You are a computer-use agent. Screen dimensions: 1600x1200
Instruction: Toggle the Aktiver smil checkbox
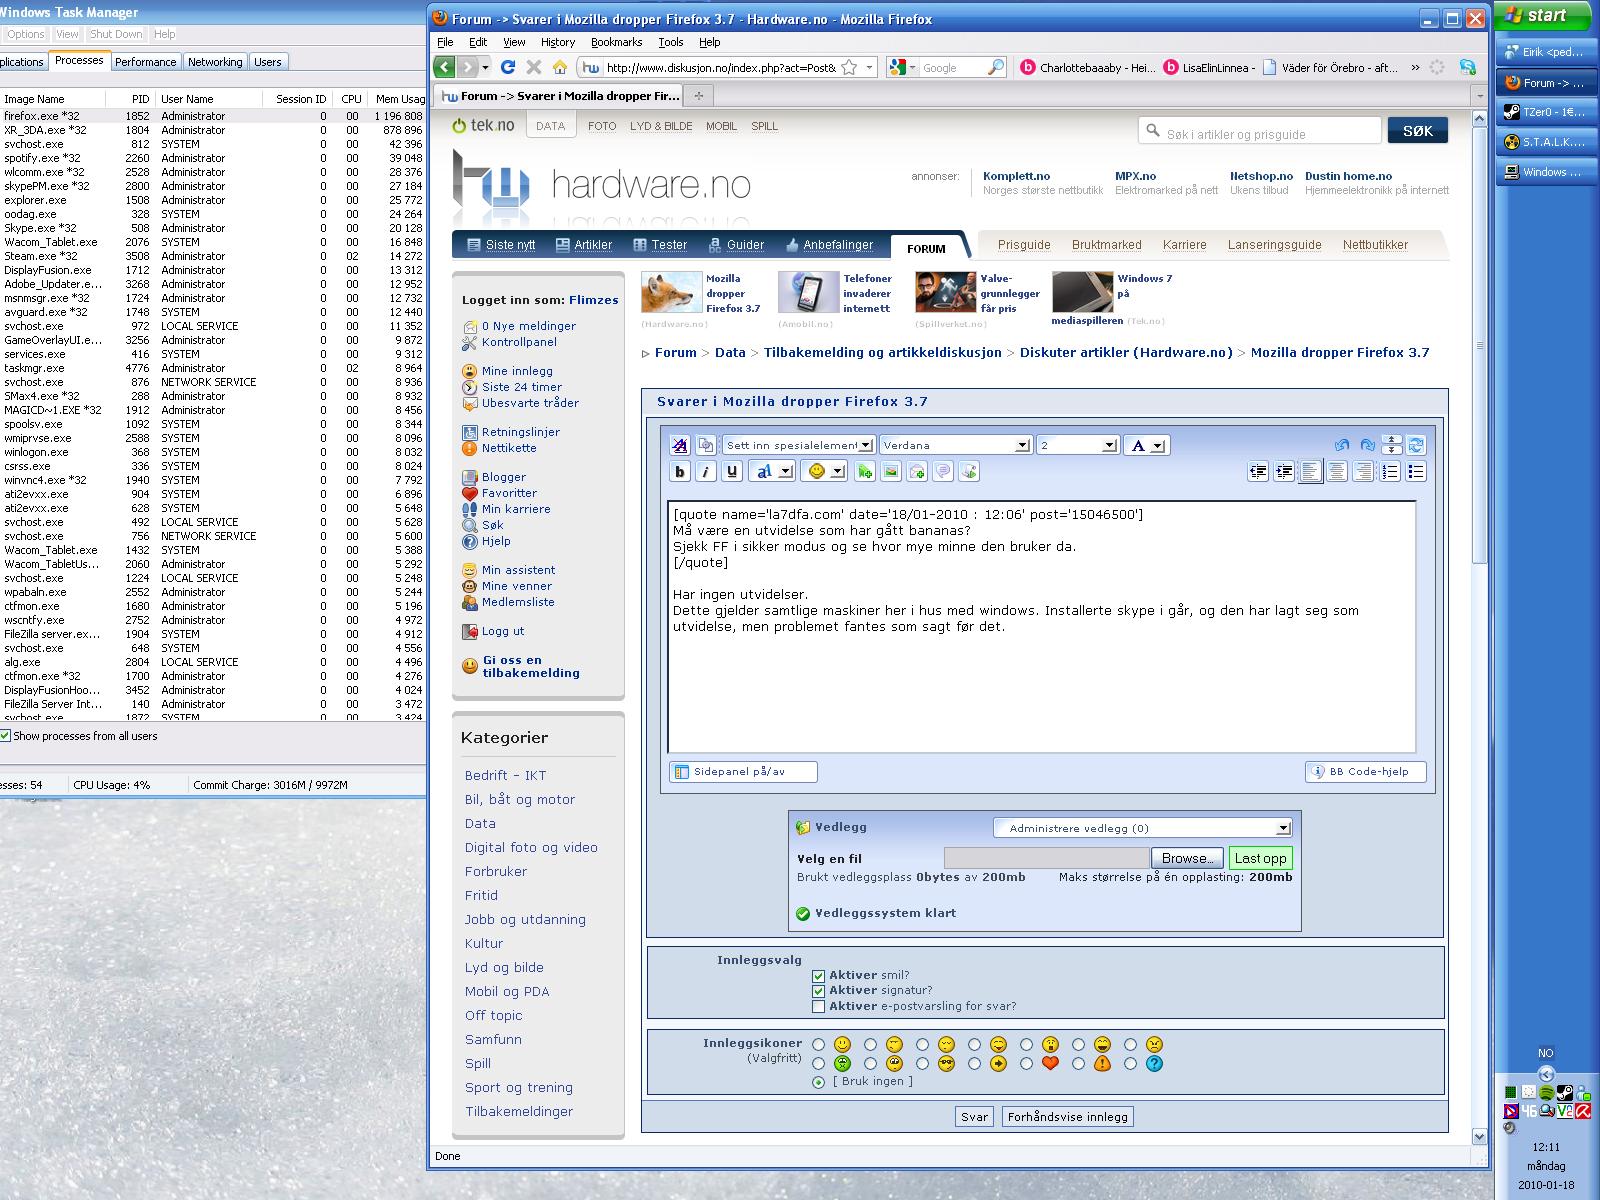[x=819, y=975]
